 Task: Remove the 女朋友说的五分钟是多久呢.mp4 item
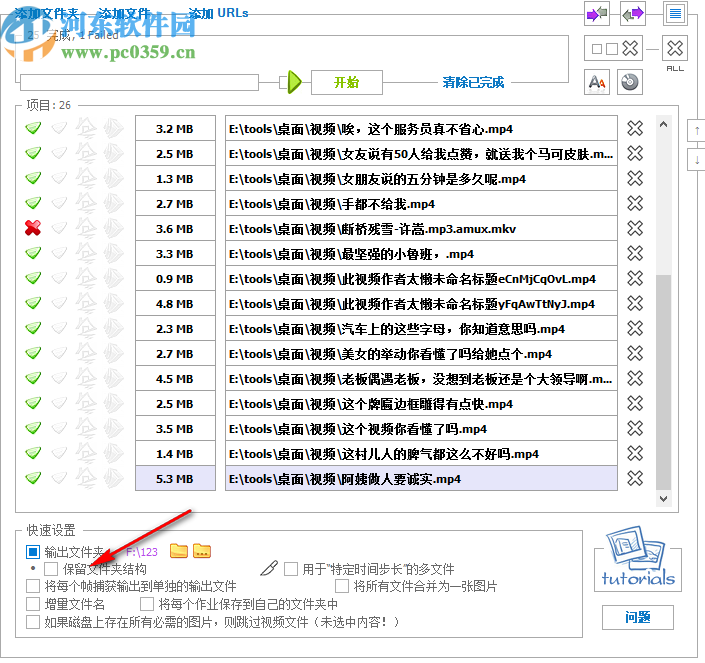(x=635, y=178)
